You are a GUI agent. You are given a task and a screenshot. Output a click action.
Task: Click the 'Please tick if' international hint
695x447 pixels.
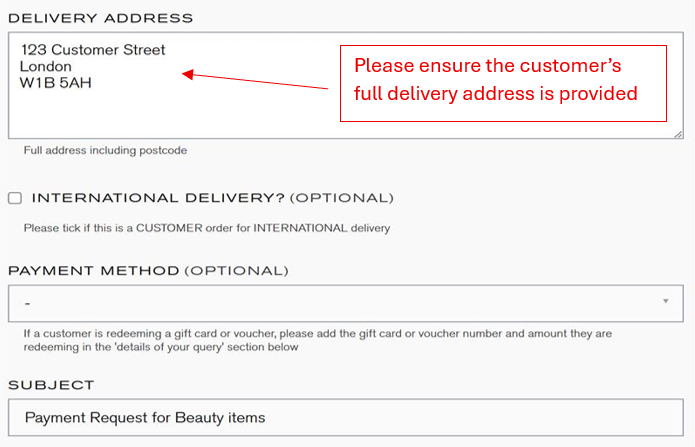206,228
